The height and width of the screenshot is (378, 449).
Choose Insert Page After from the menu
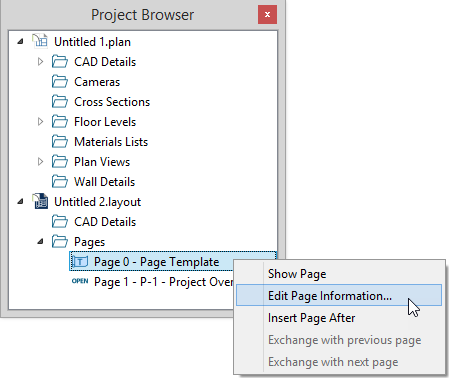point(339,318)
